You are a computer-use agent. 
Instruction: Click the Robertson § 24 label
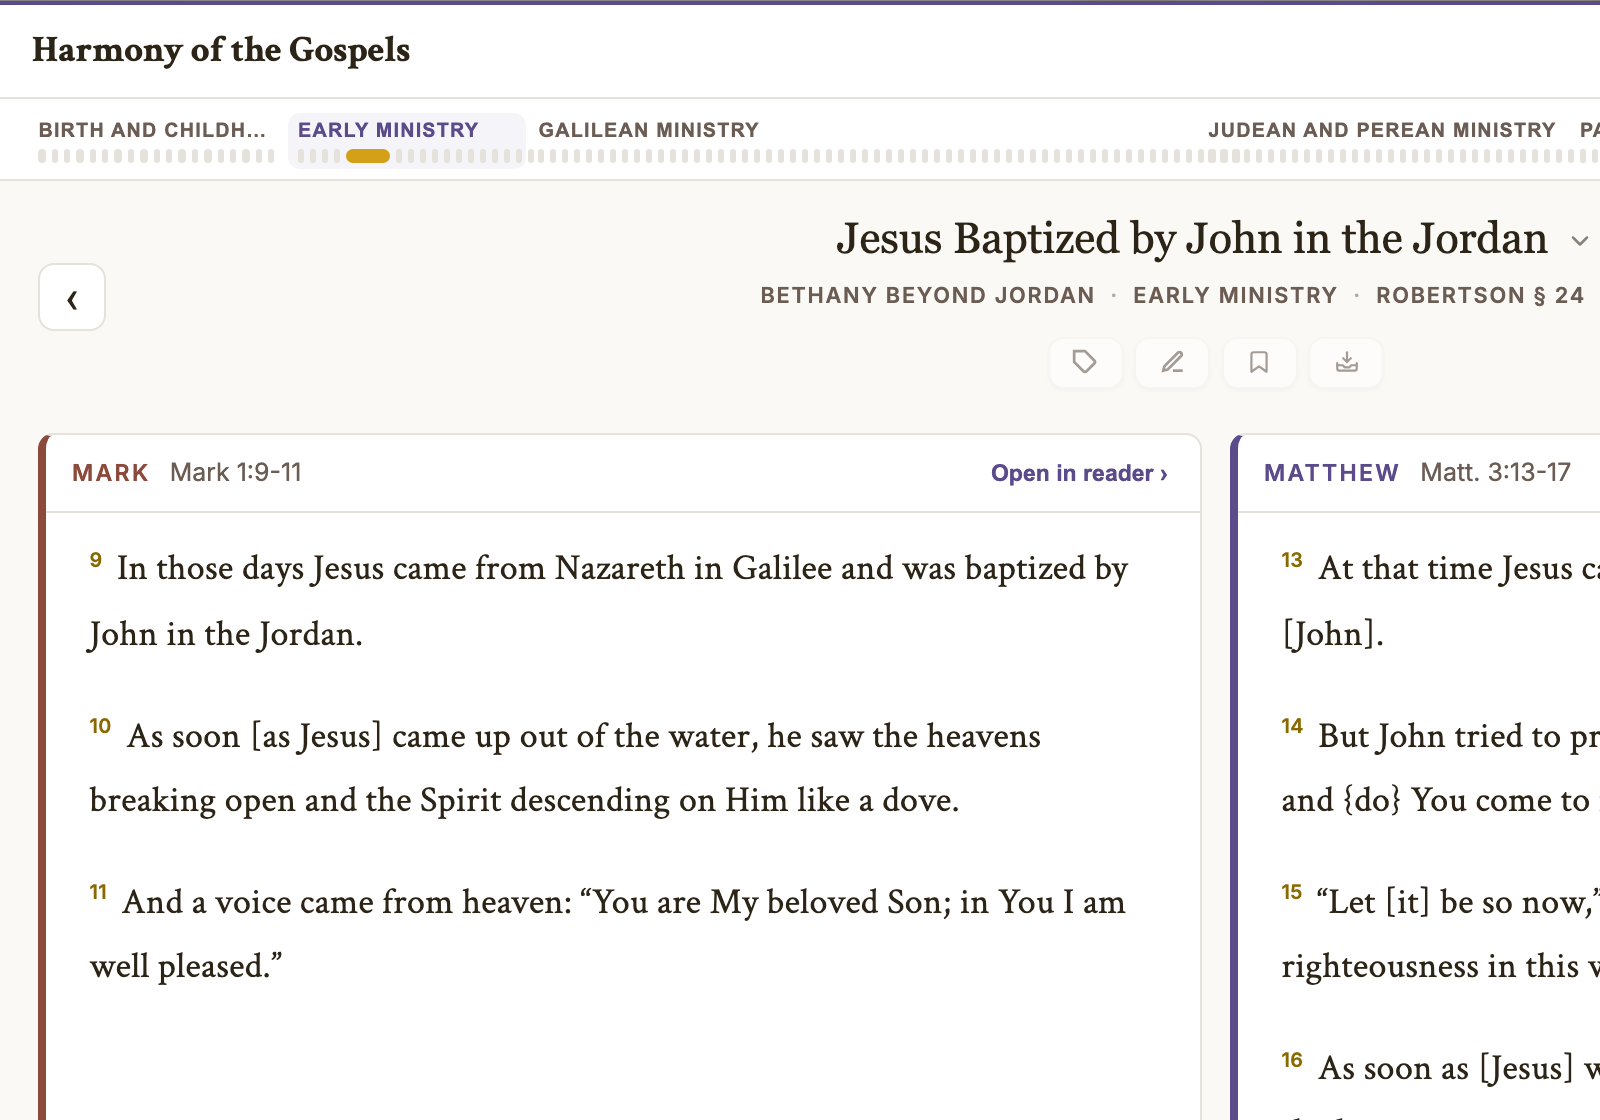point(1480,295)
